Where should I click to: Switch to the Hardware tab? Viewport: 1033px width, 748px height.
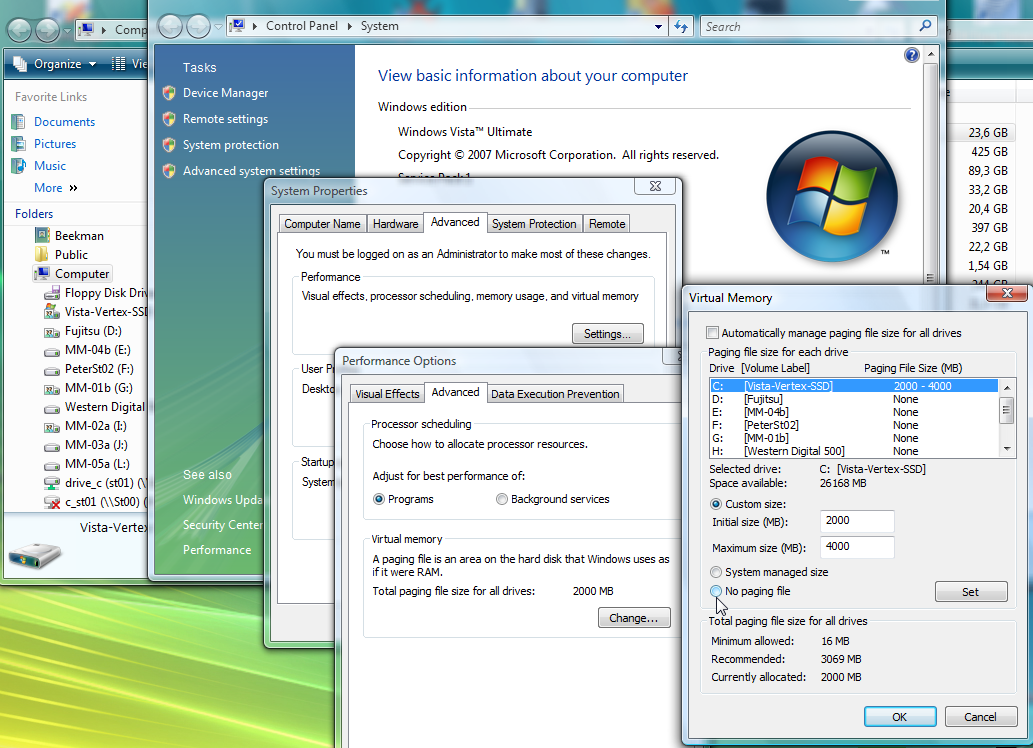(395, 224)
